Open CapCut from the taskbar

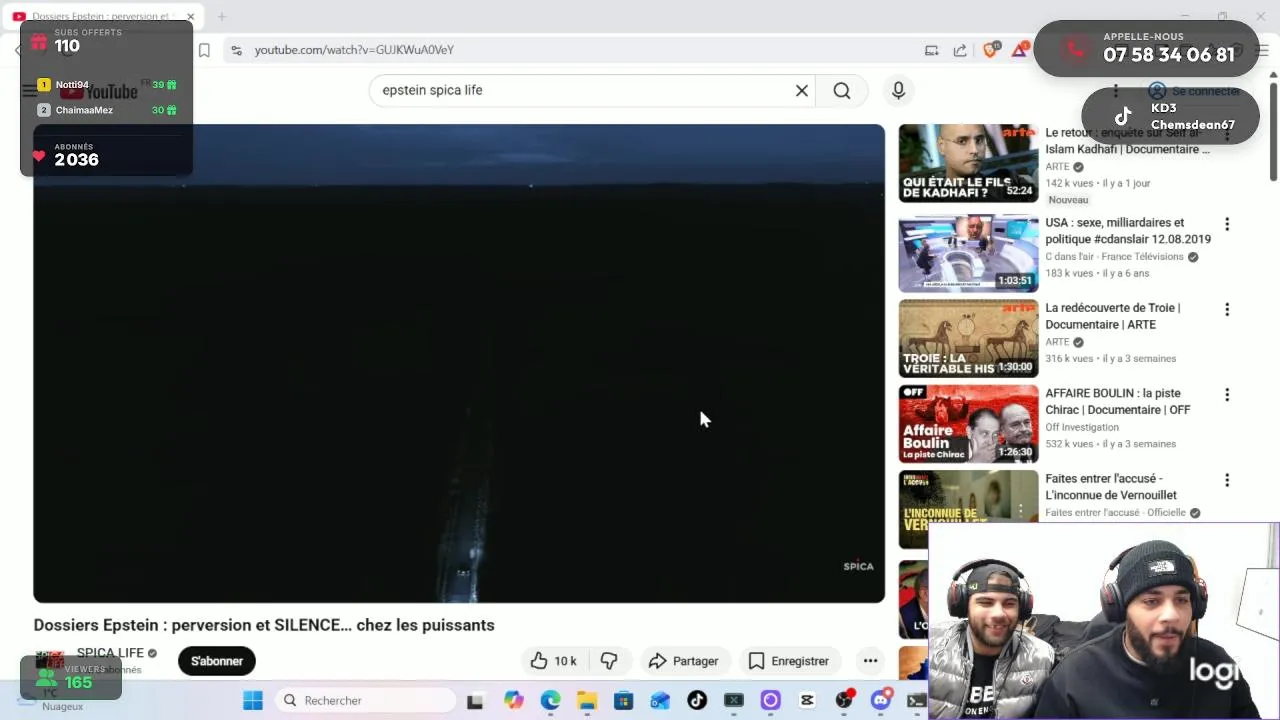tap(807, 700)
